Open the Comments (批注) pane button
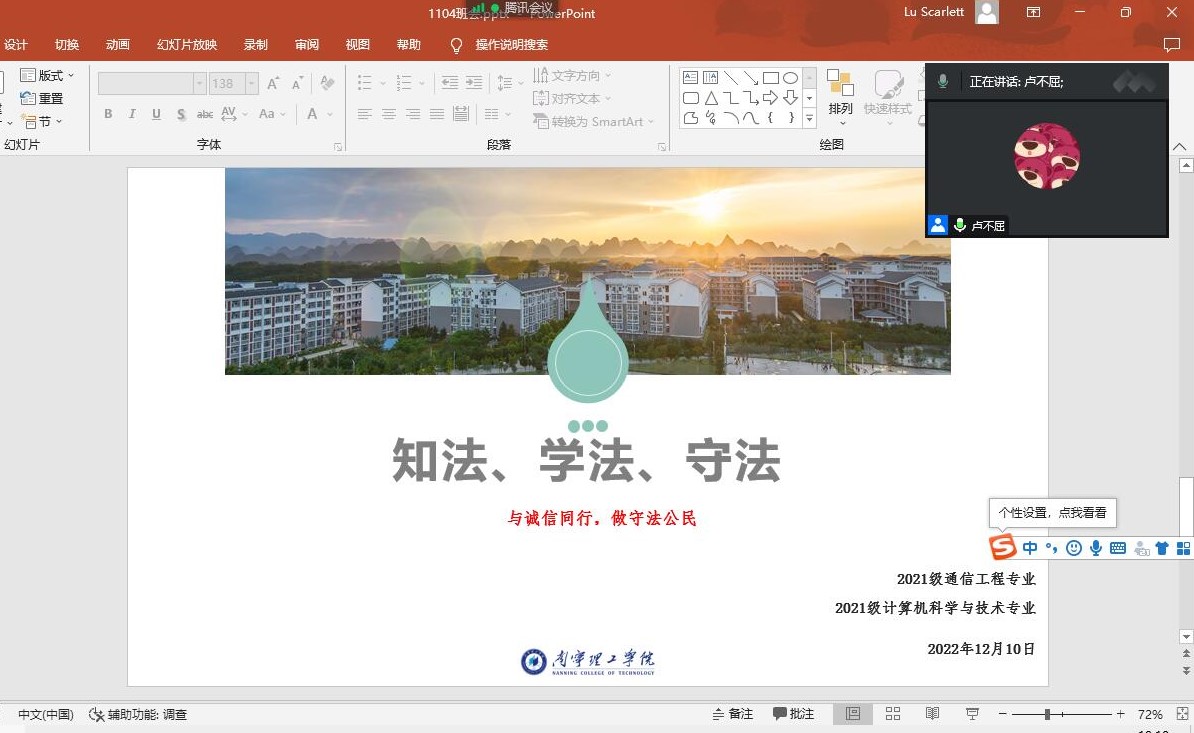Screen dimensions: 1194x733 (x=793, y=714)
